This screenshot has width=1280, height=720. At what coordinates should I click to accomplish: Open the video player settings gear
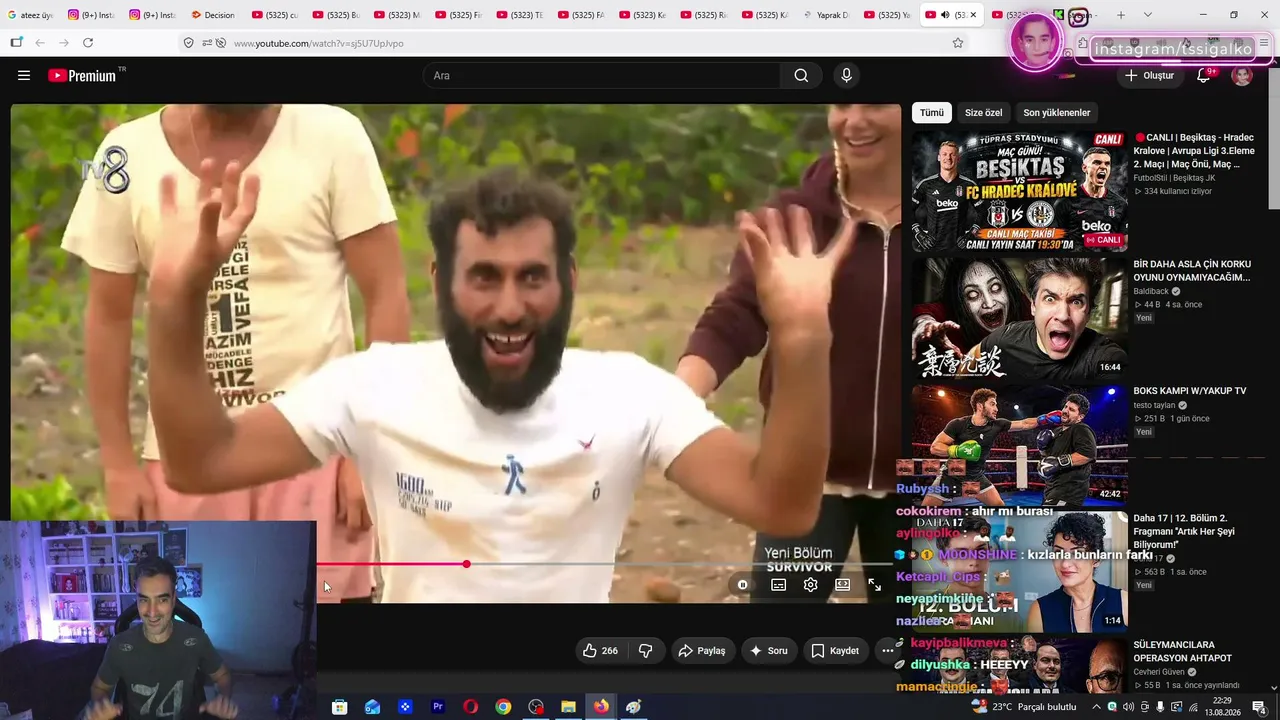pos(810,585)
